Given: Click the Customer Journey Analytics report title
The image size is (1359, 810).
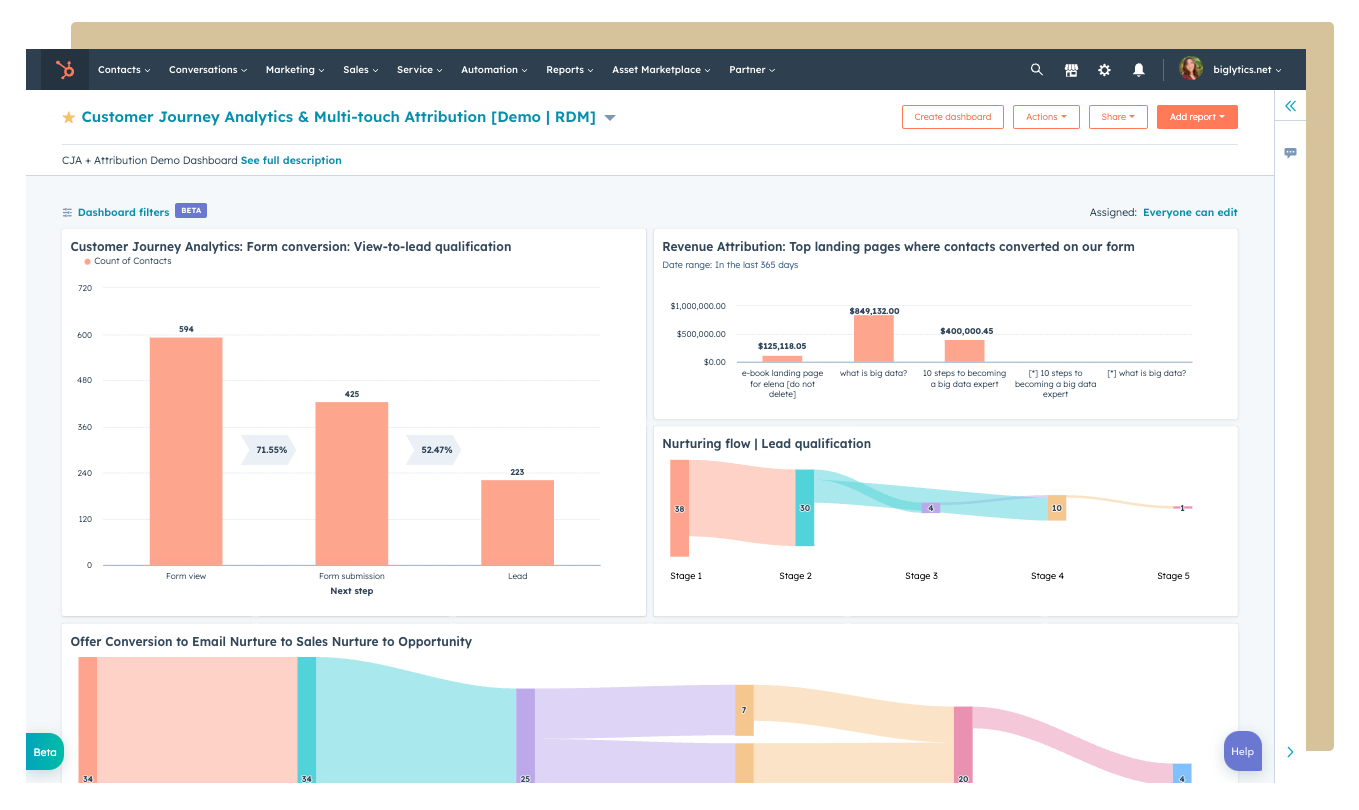Looking at the screenshot, I should (x=291, y=247).
